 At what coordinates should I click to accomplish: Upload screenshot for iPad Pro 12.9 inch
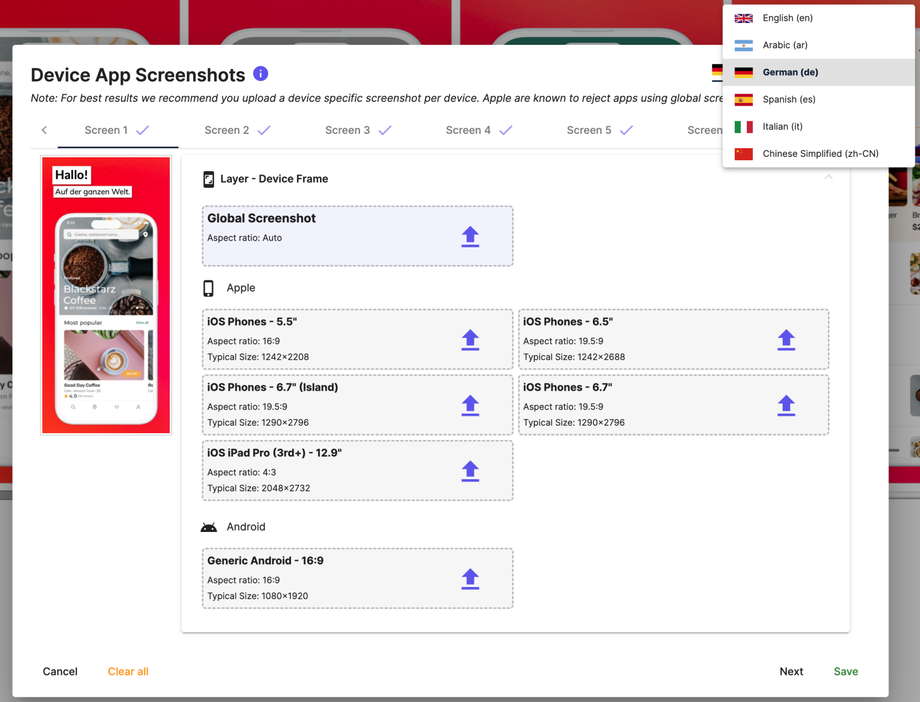(x=470, y=472)
